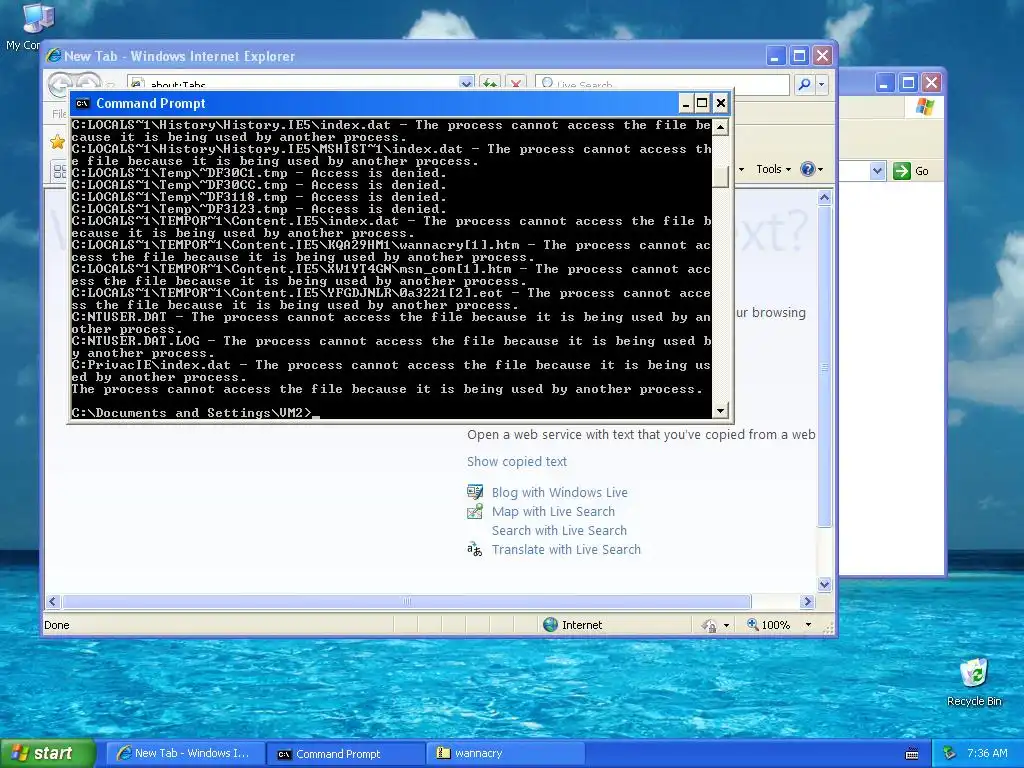Click the IE page scroll up arrow
Screen dimensions: 1024x768
pyautogui.click(x=824, y=197)
